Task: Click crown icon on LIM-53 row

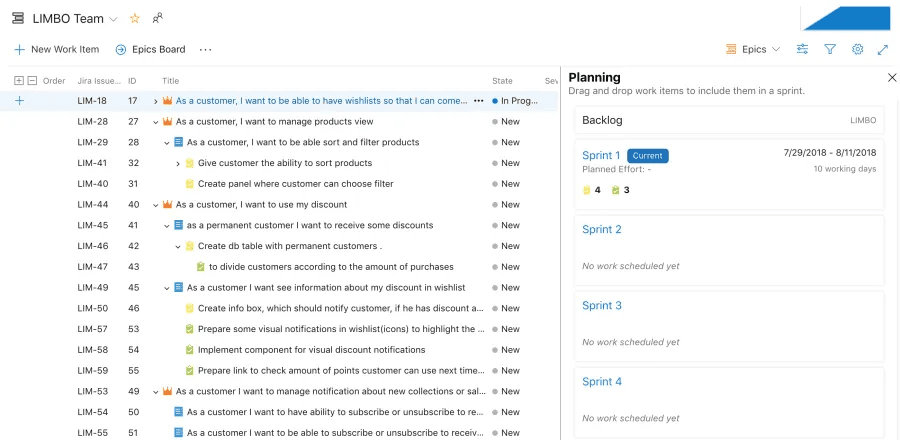Action: coord(168,391)
